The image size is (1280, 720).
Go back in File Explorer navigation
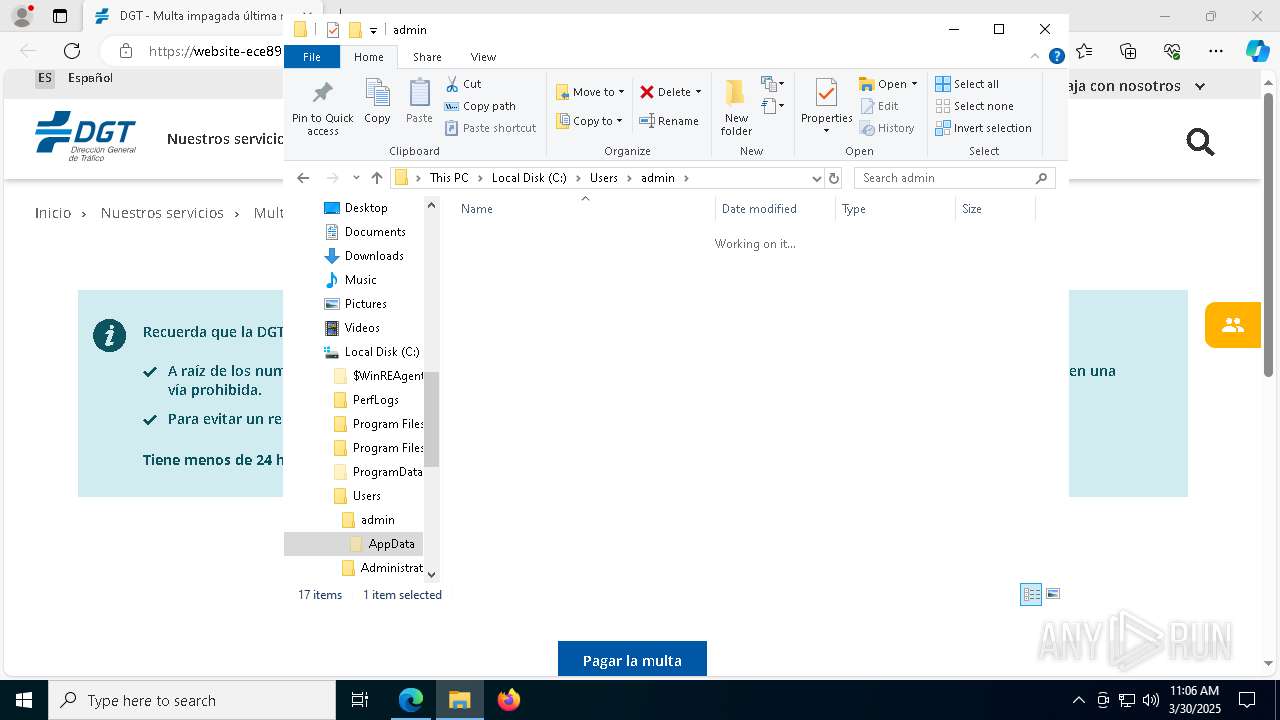click(x=303, y=178)
